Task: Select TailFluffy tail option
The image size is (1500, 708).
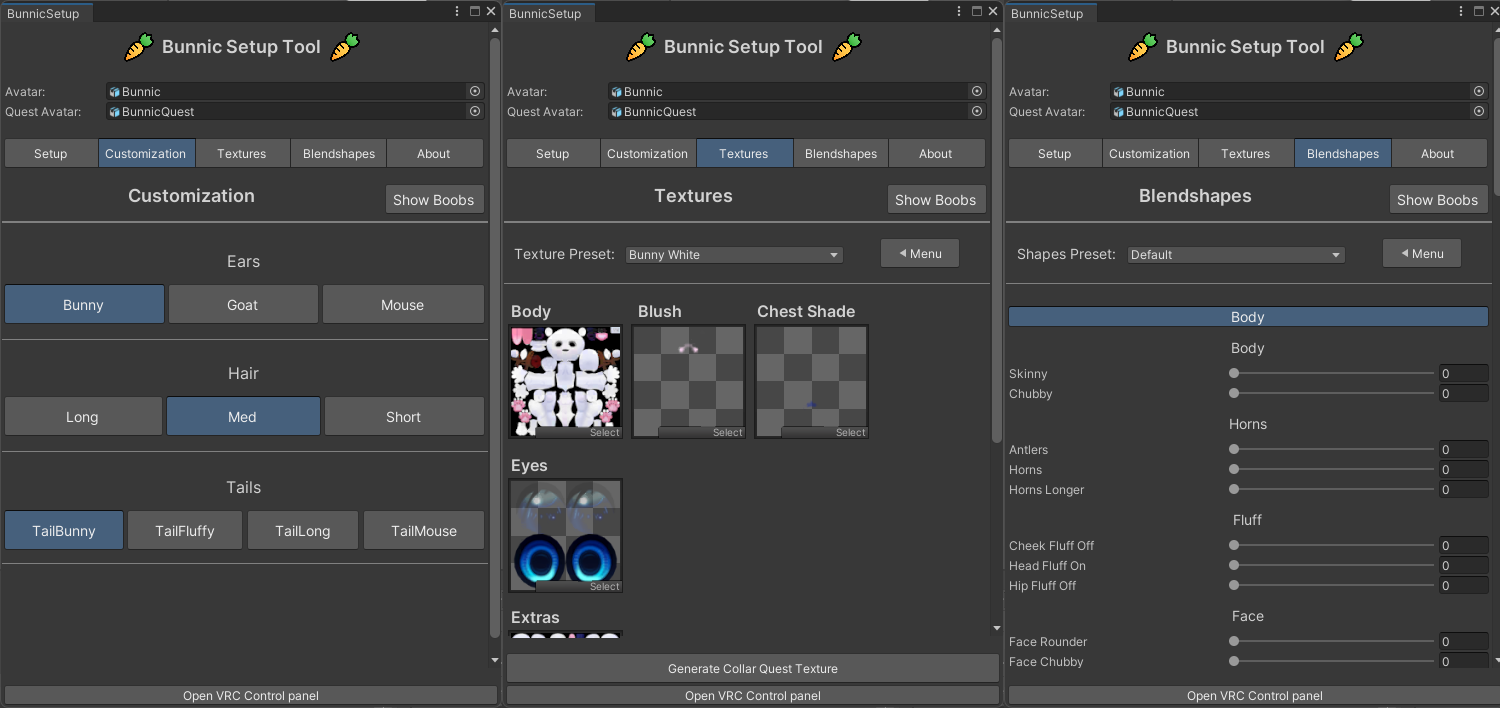Action: click(x=185, y=530)
